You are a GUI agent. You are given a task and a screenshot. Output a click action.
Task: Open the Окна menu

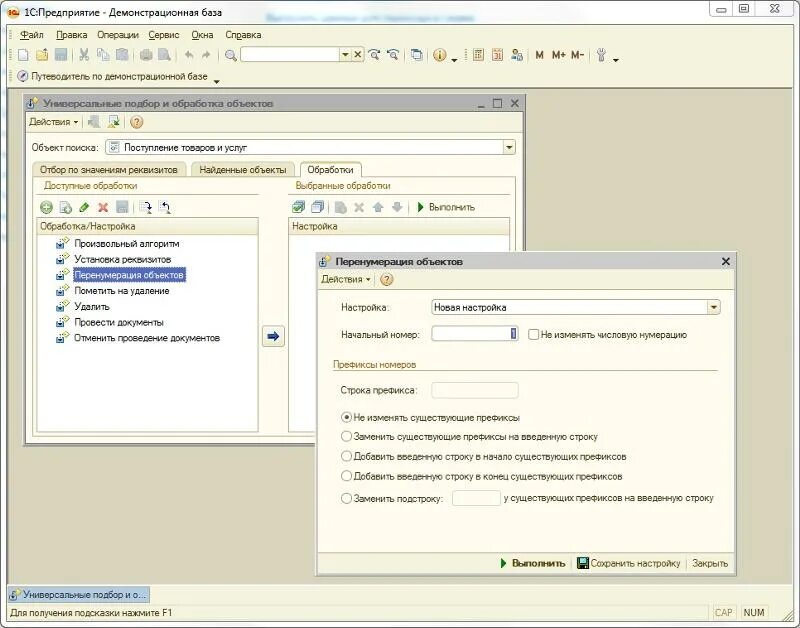click(x=202, y=35)
